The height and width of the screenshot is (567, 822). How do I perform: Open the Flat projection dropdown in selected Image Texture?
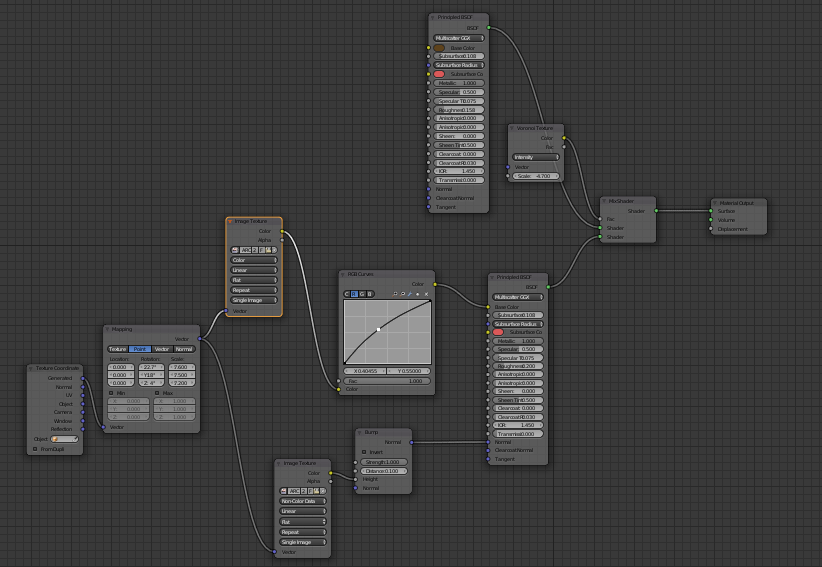click(254, 280)
